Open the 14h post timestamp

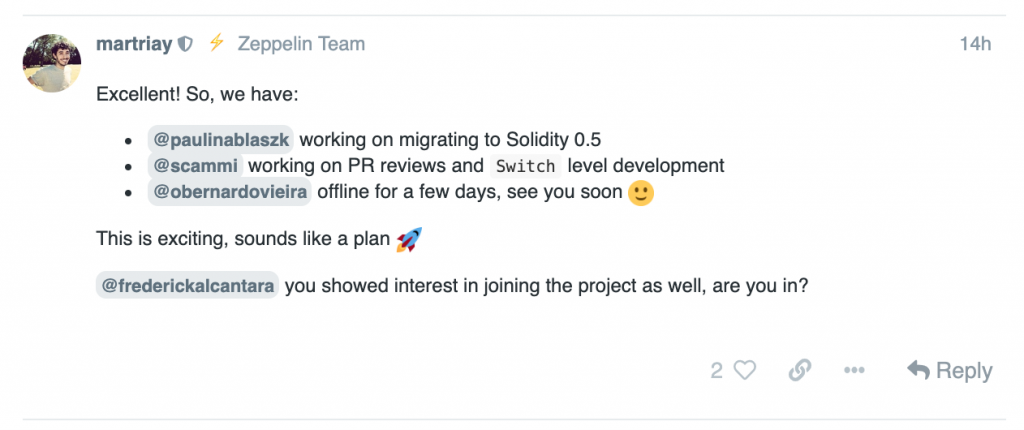[975, 44]
